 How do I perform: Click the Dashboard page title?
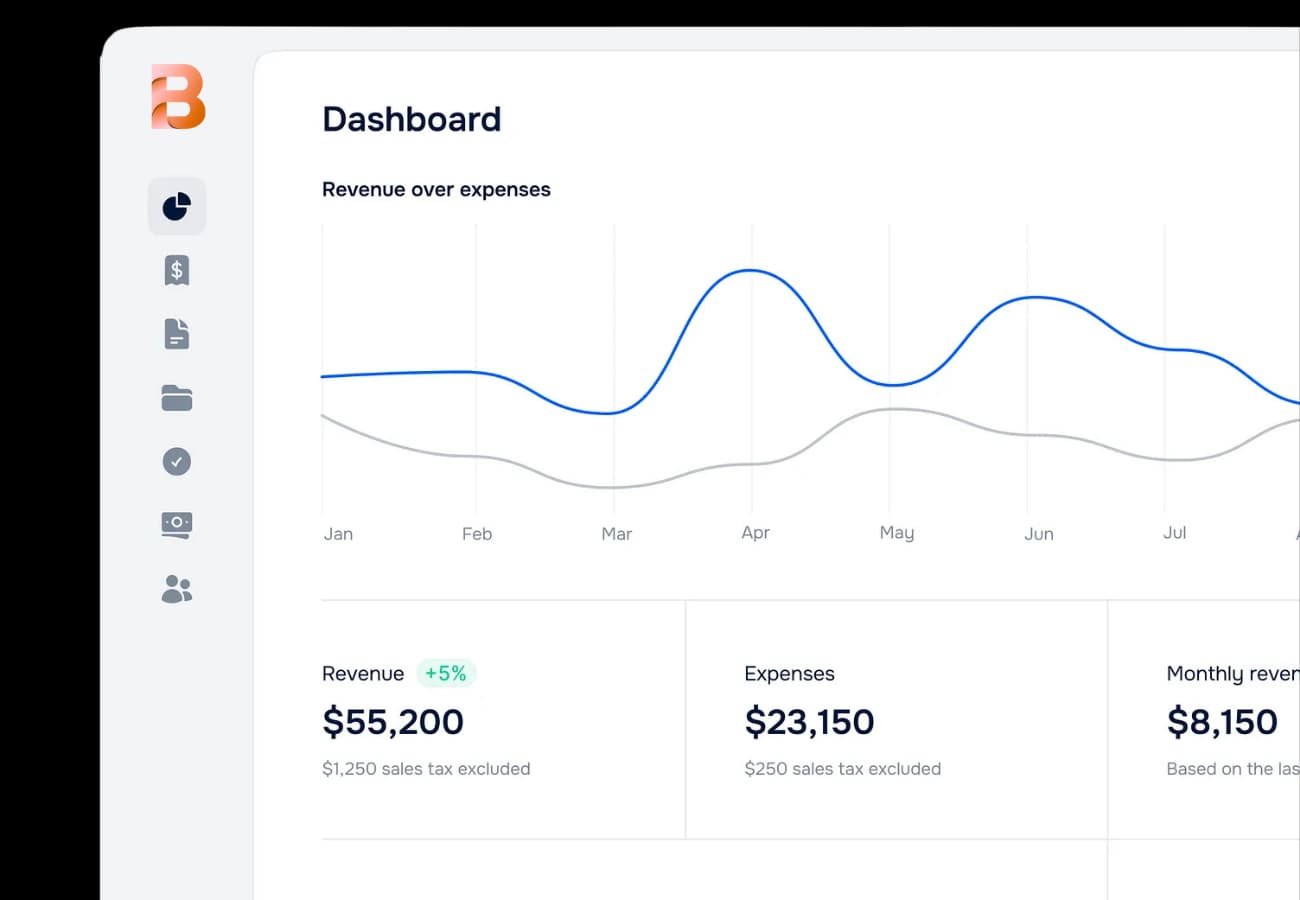411,119
